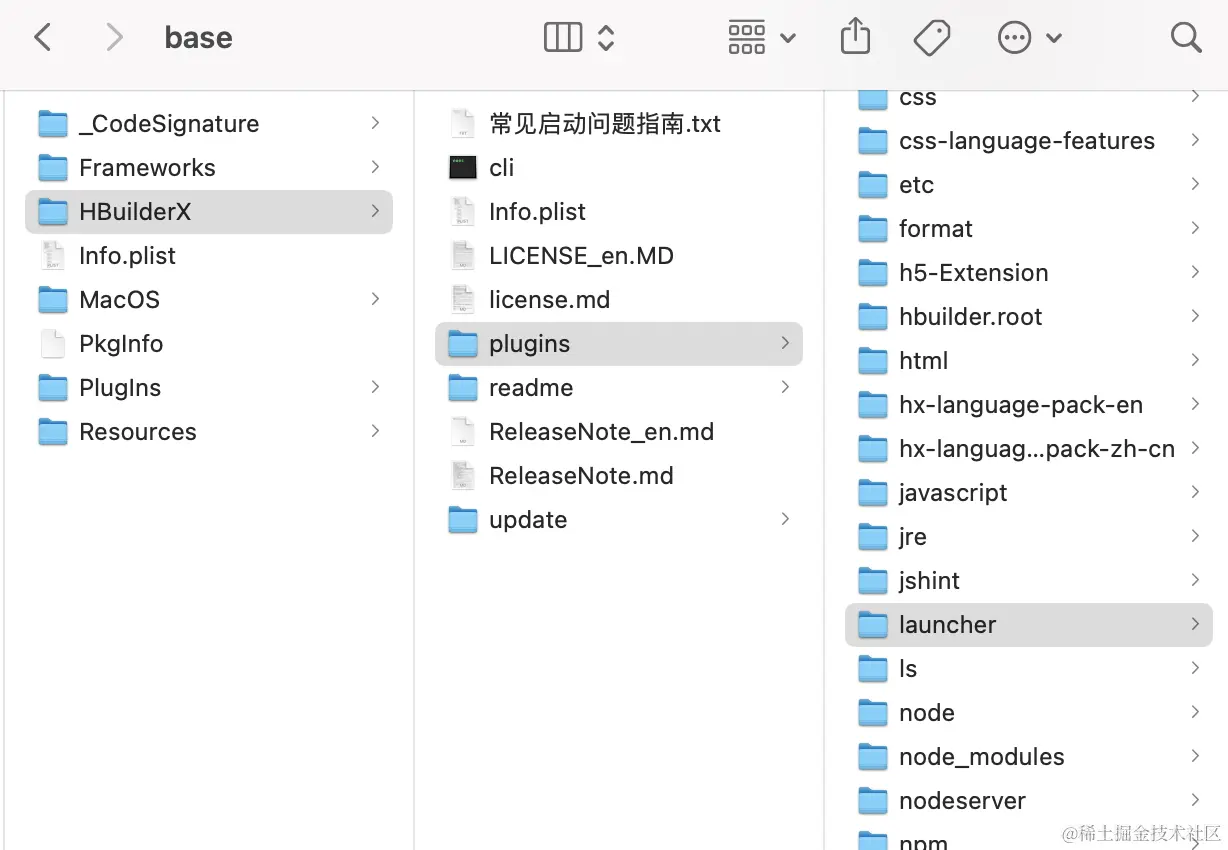Open the group-by grid icon
Image resolution: width=1228 pixels, height=850 pixels.
(x=747, y=38)
